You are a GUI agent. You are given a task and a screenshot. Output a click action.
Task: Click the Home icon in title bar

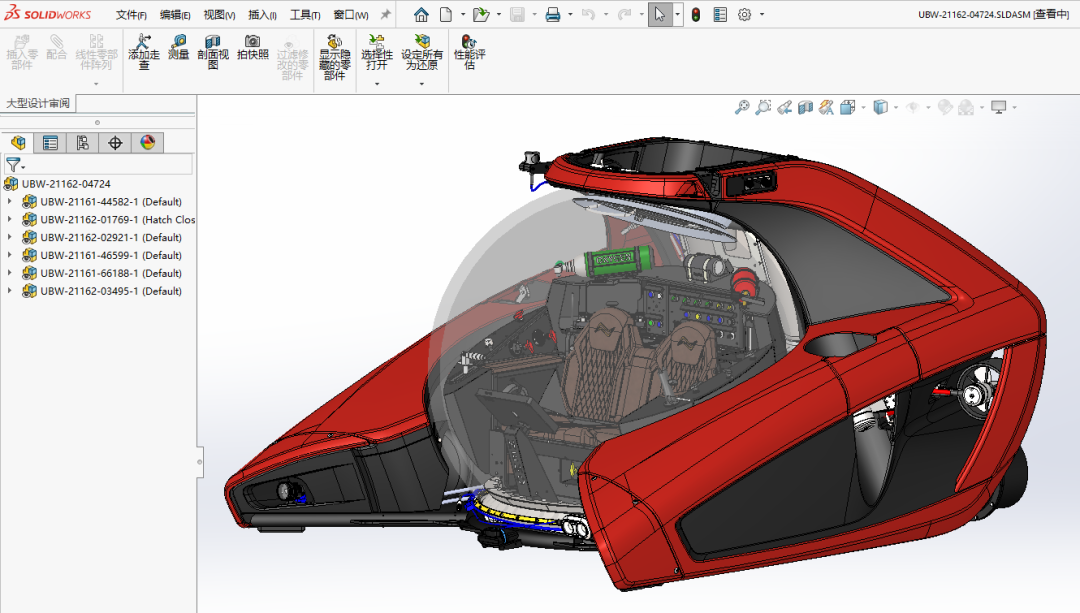pyautogui.click(x=421, y=15)
